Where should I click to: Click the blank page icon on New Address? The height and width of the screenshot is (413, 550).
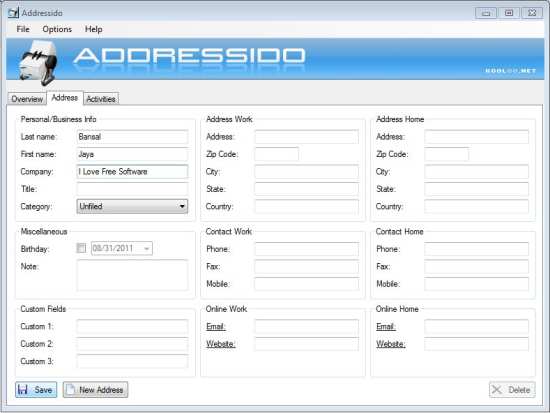point(71,389)
